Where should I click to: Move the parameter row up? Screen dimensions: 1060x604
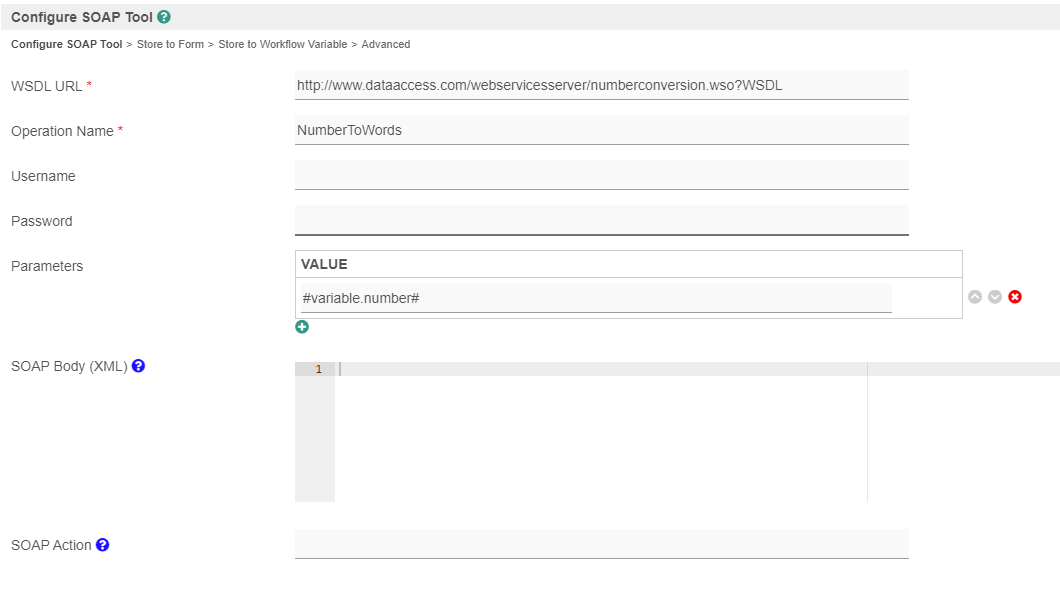pyautogui.click(x=975, y=297)
